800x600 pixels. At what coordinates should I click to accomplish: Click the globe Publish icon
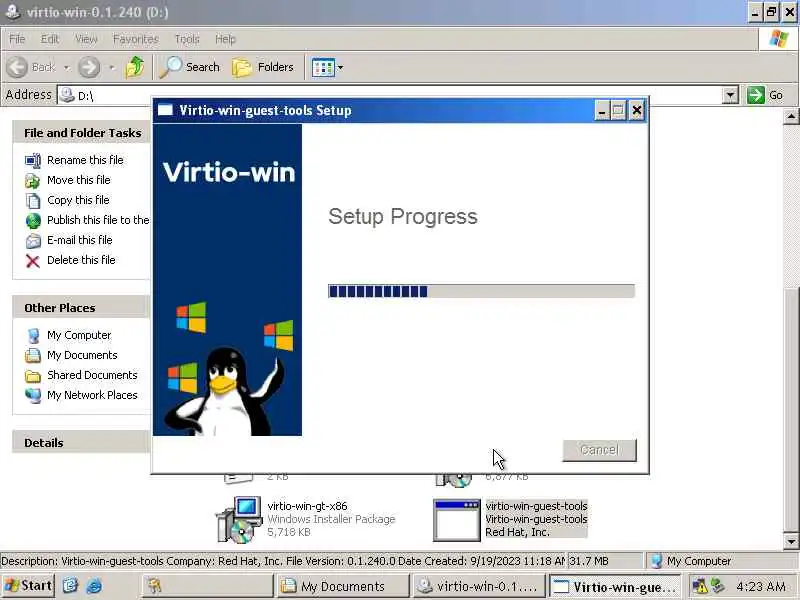coord(33,220)
